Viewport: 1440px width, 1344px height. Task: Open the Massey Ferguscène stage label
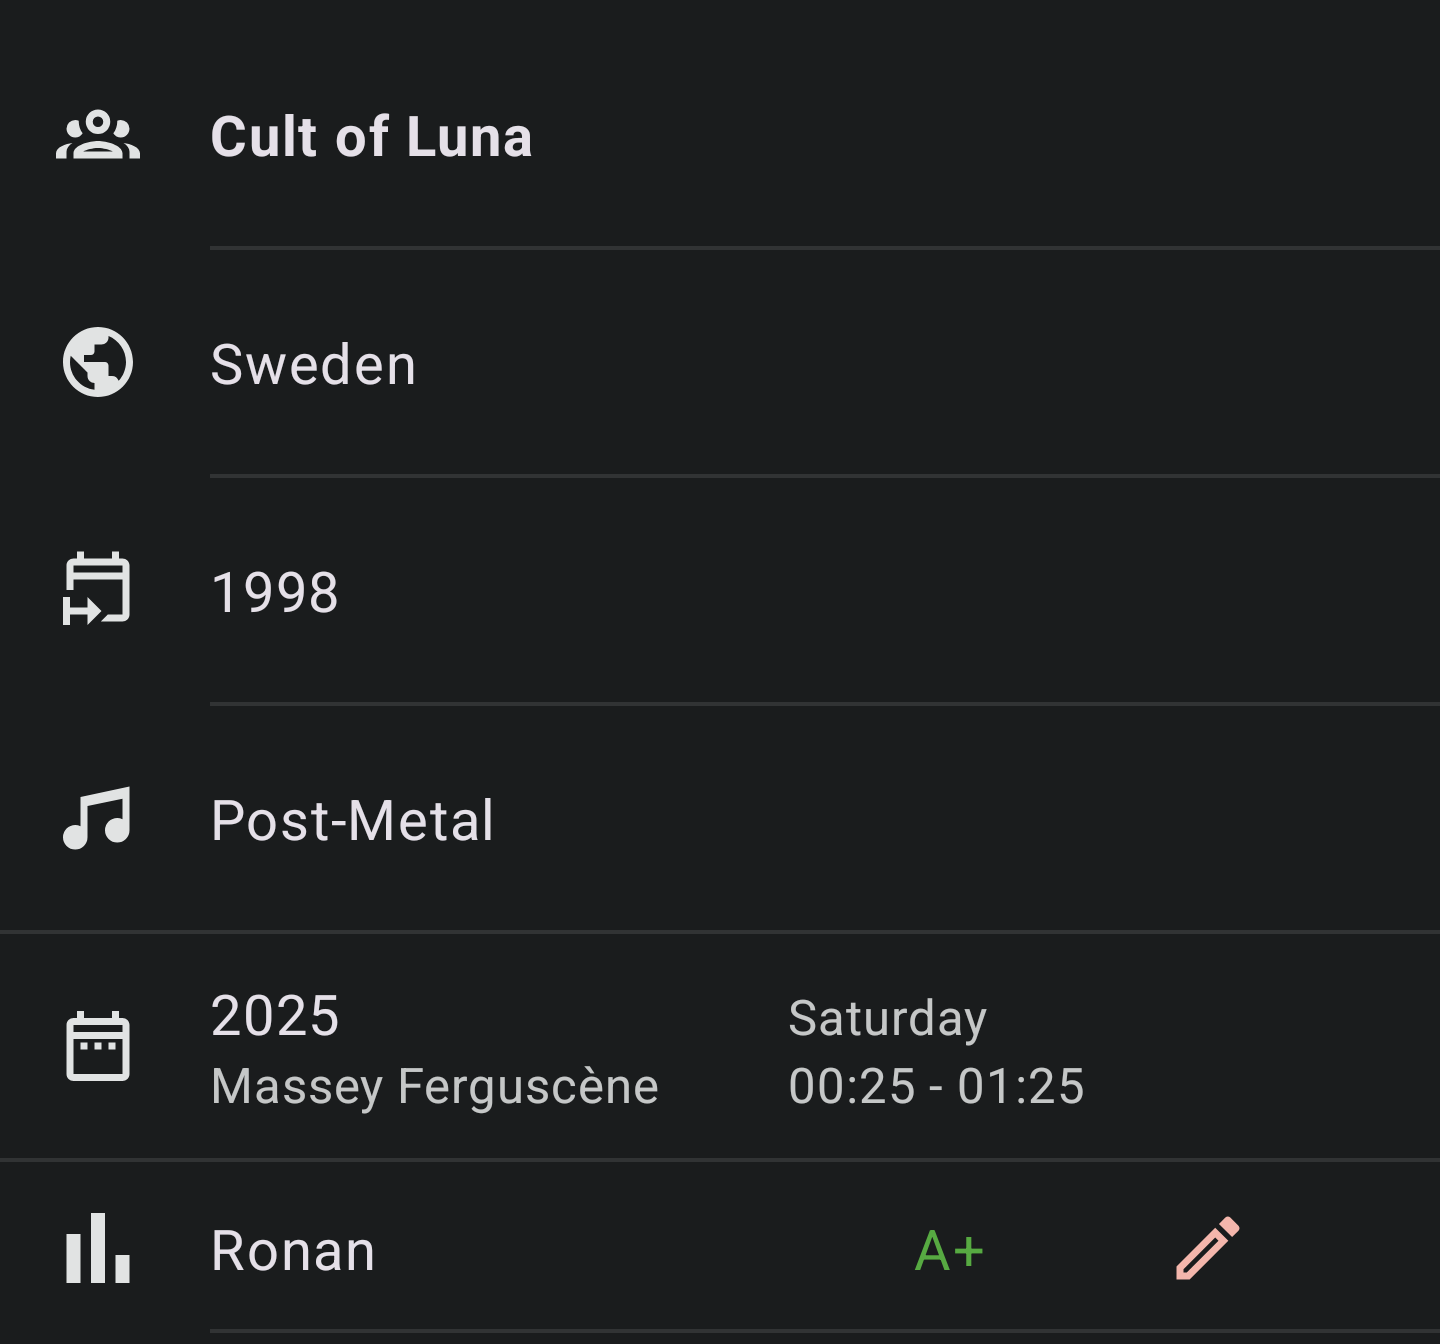[x=435, y=1086]
